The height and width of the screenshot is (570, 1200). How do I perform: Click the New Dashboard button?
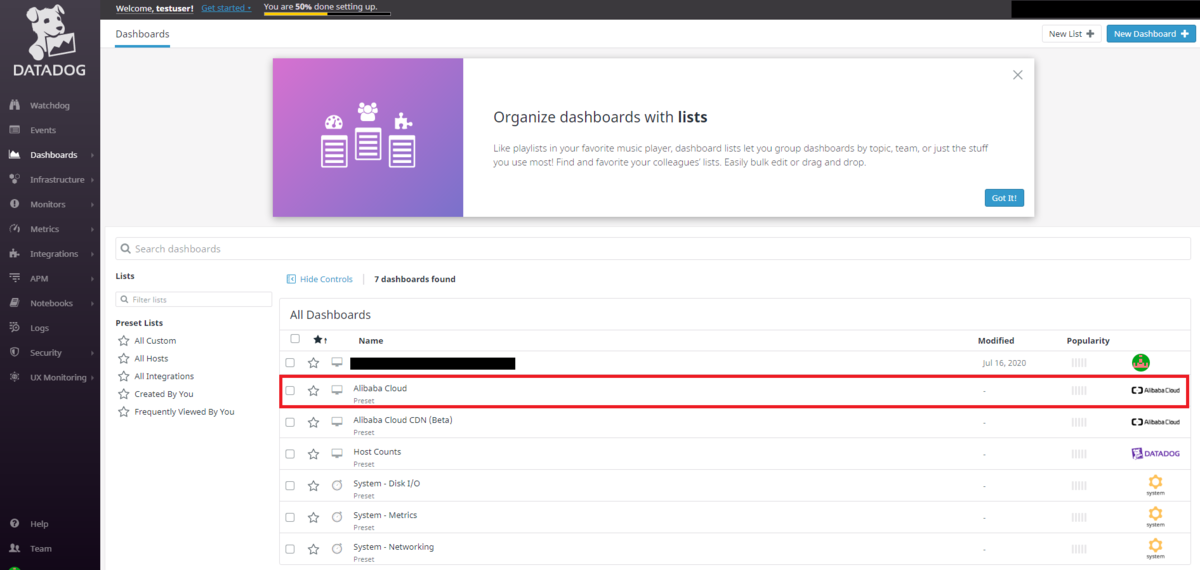[1151, 34]
